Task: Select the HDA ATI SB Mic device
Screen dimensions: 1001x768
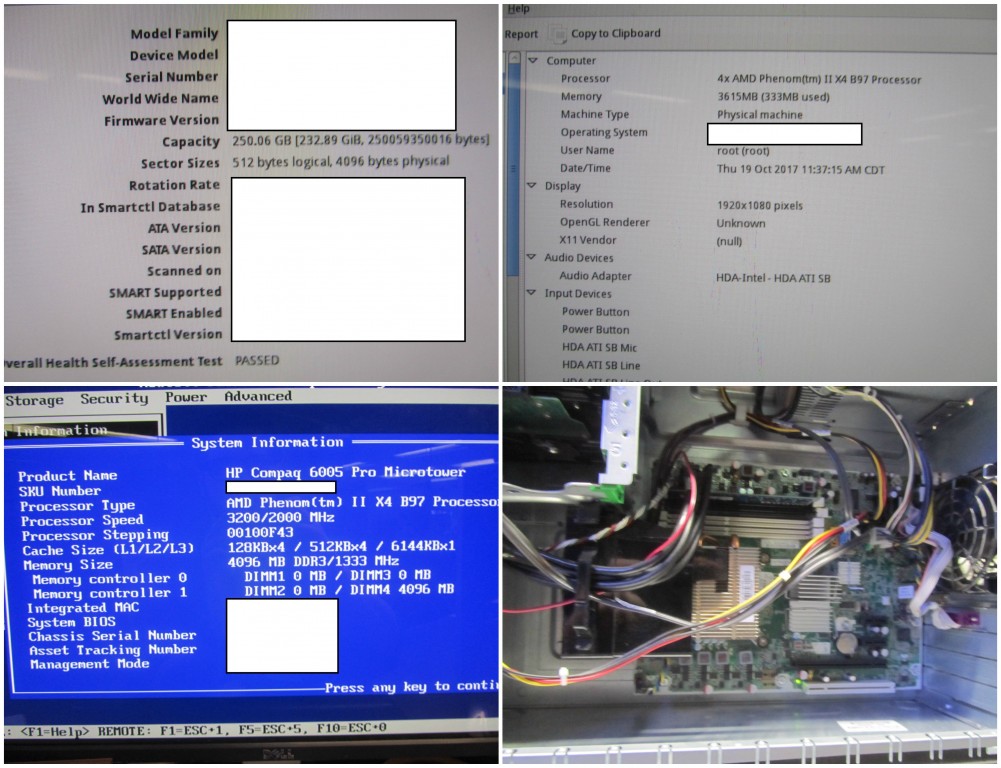Action: (599, 347)
